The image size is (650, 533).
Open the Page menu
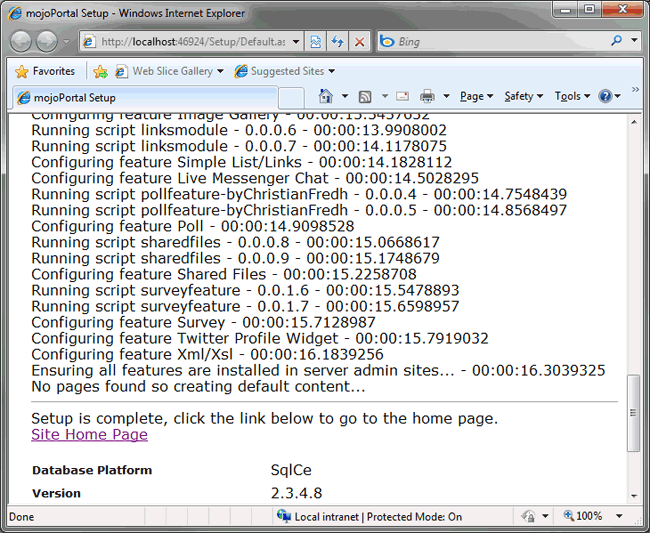[472, 96]
